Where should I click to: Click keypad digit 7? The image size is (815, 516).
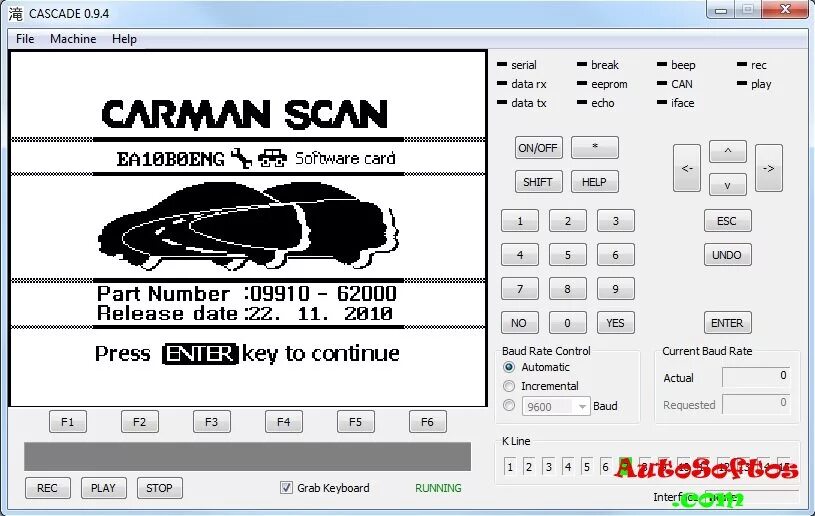520,289
